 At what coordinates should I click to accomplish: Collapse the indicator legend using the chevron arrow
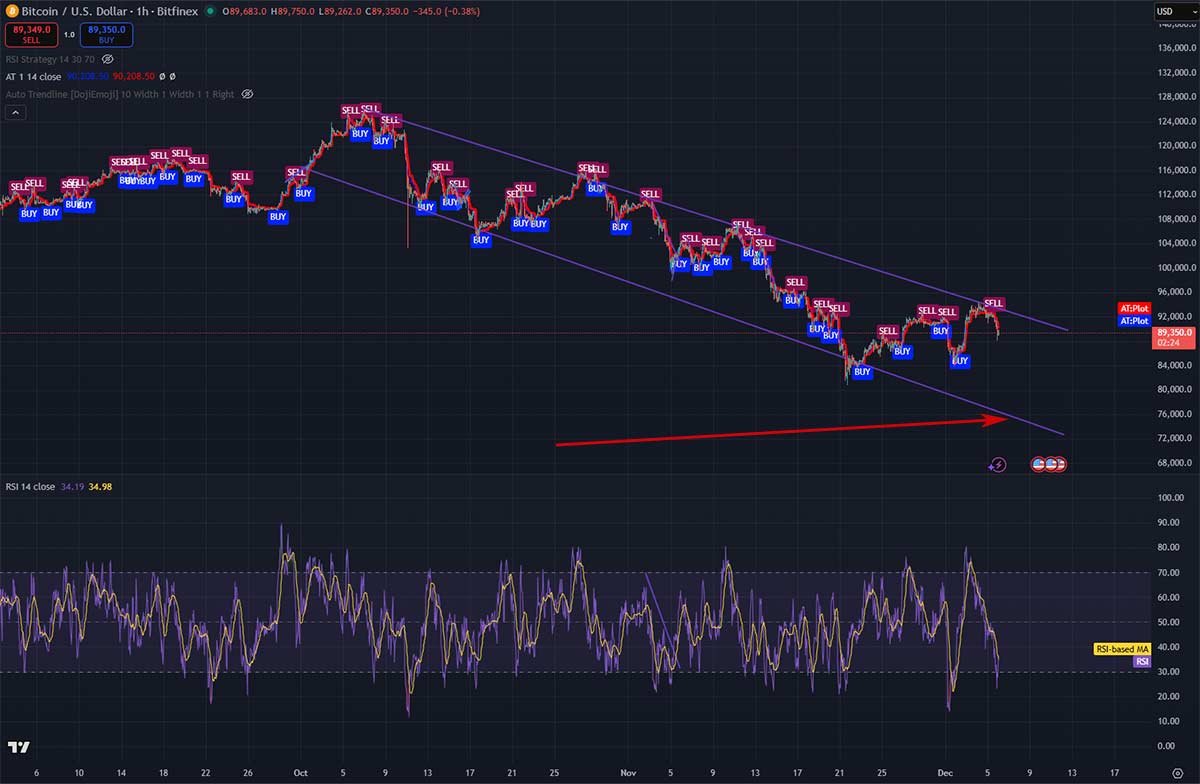[16, 112]
